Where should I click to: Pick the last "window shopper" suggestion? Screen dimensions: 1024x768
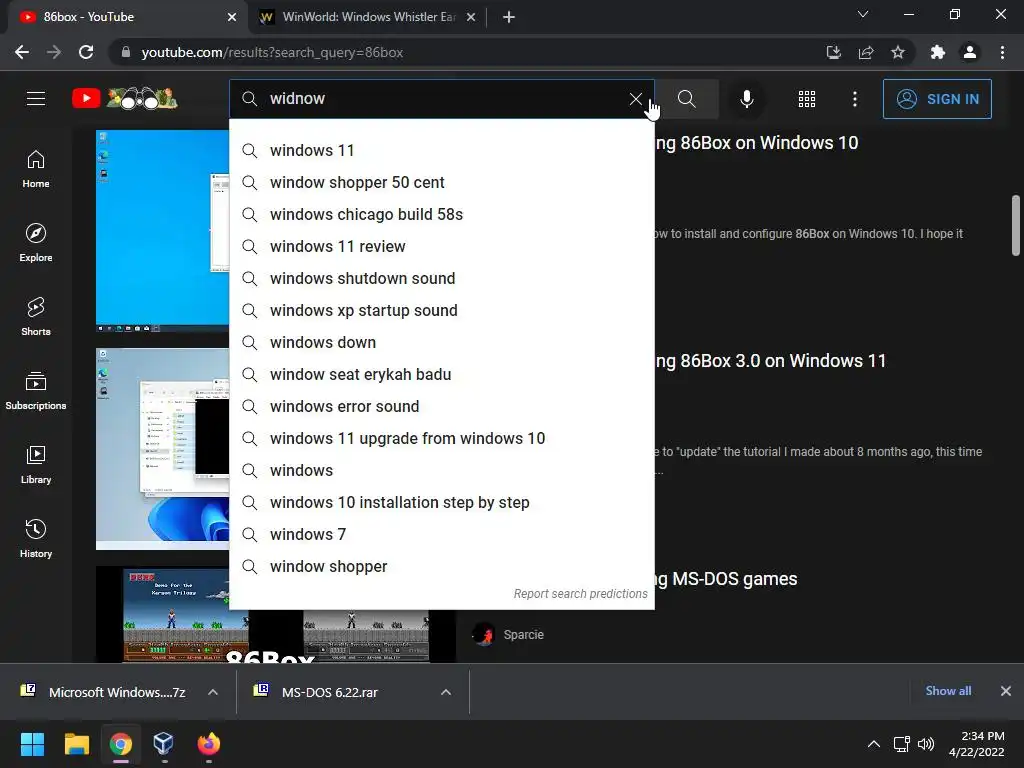tap(441, 566)
